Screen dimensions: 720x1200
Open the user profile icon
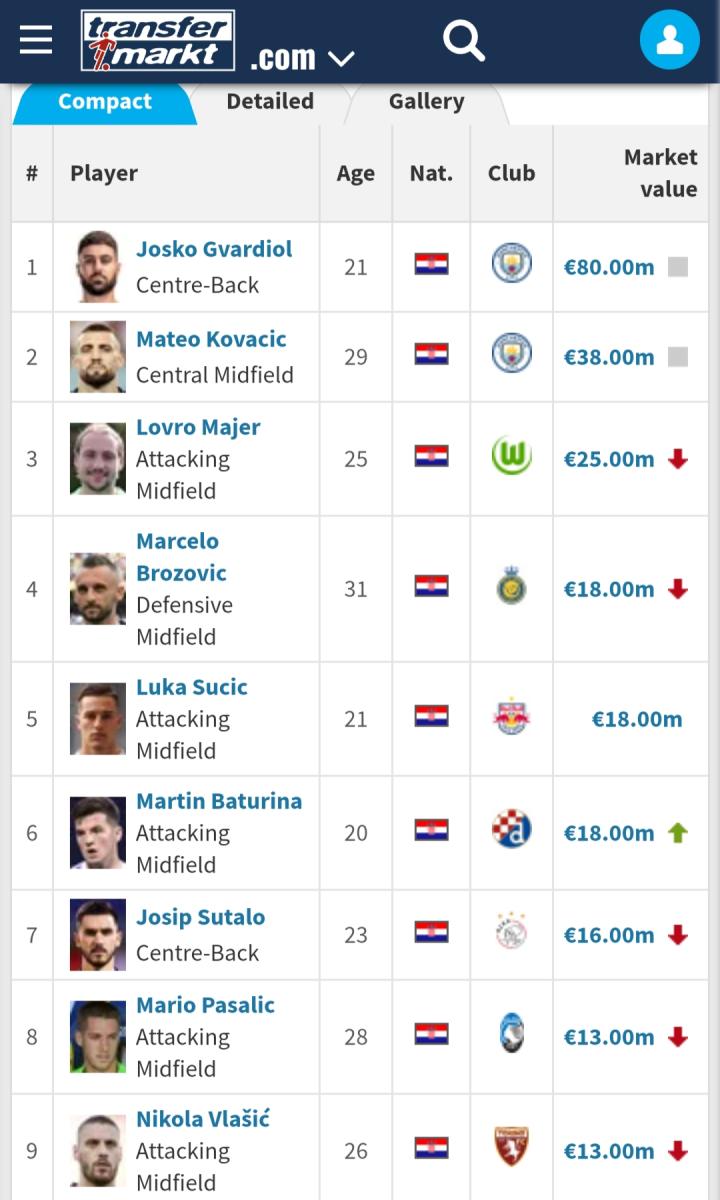click(x=669, y=40)
